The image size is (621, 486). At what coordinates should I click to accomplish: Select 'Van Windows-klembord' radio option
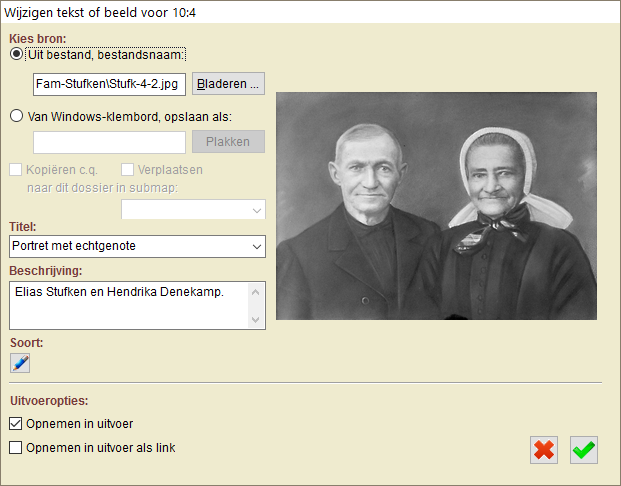point(16,116)
